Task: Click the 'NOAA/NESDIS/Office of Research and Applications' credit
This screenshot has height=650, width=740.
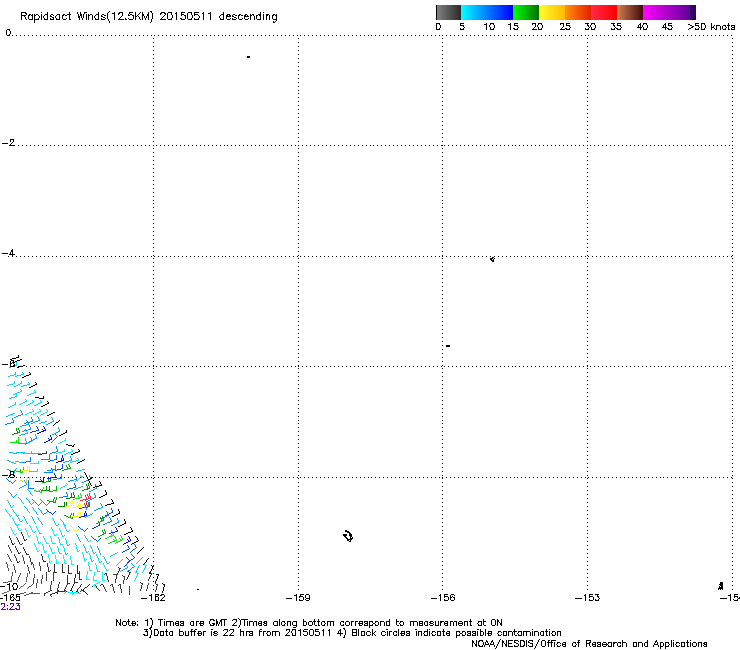Action: 589,644
